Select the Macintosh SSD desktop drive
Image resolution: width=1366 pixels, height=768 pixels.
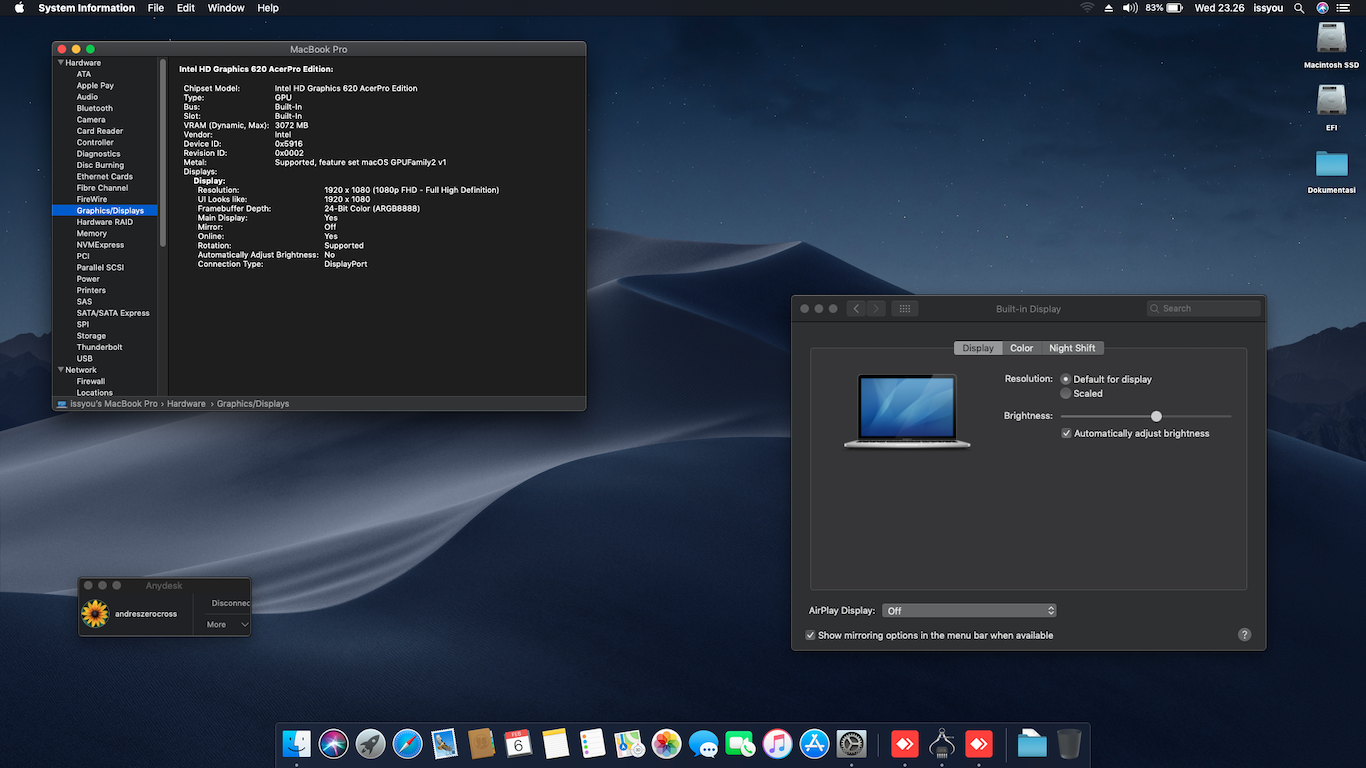[x=1331, y=45]
